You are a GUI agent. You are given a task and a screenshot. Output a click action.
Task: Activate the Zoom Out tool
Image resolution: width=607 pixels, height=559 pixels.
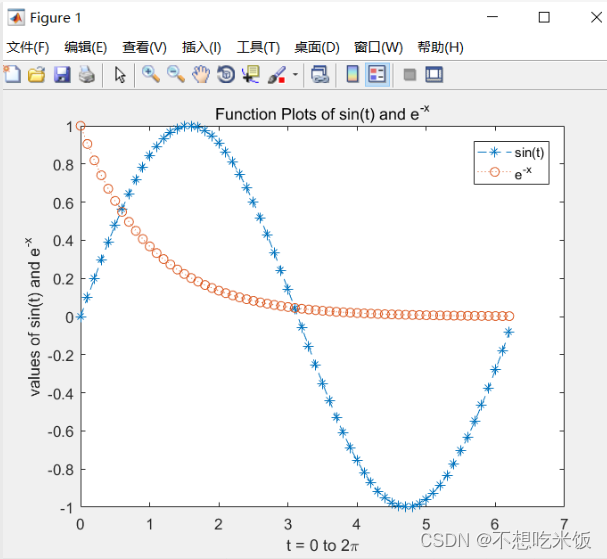coord(176,74)
